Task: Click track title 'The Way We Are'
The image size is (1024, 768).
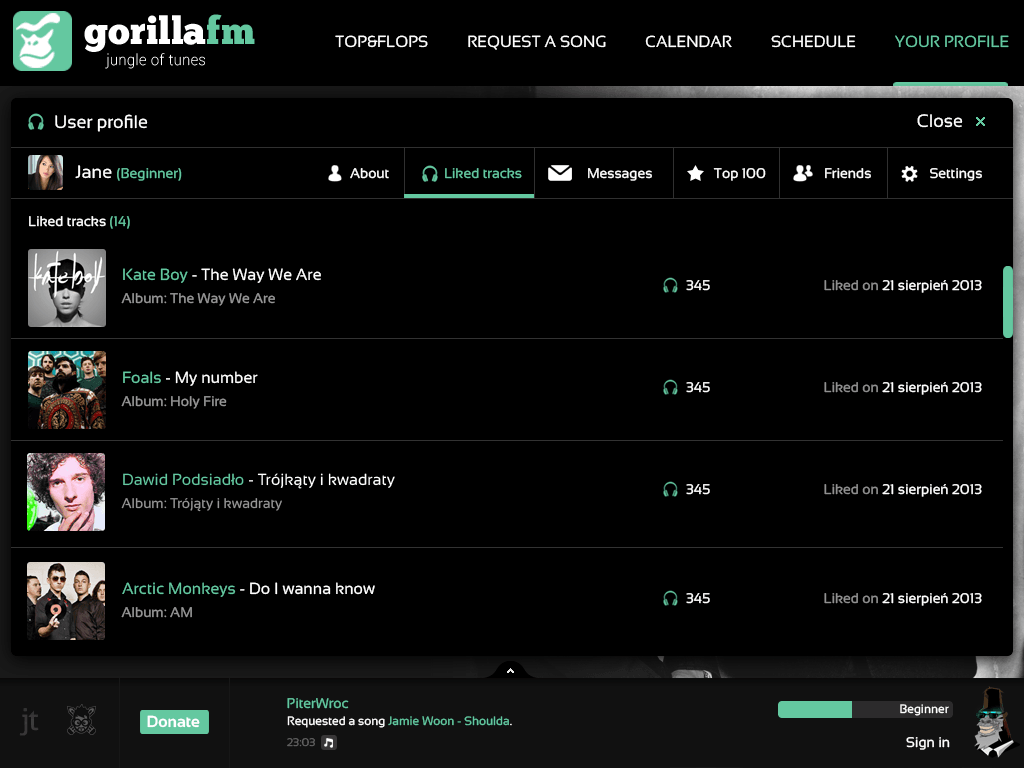Action: pyautogui.click(x=261, y=274)
